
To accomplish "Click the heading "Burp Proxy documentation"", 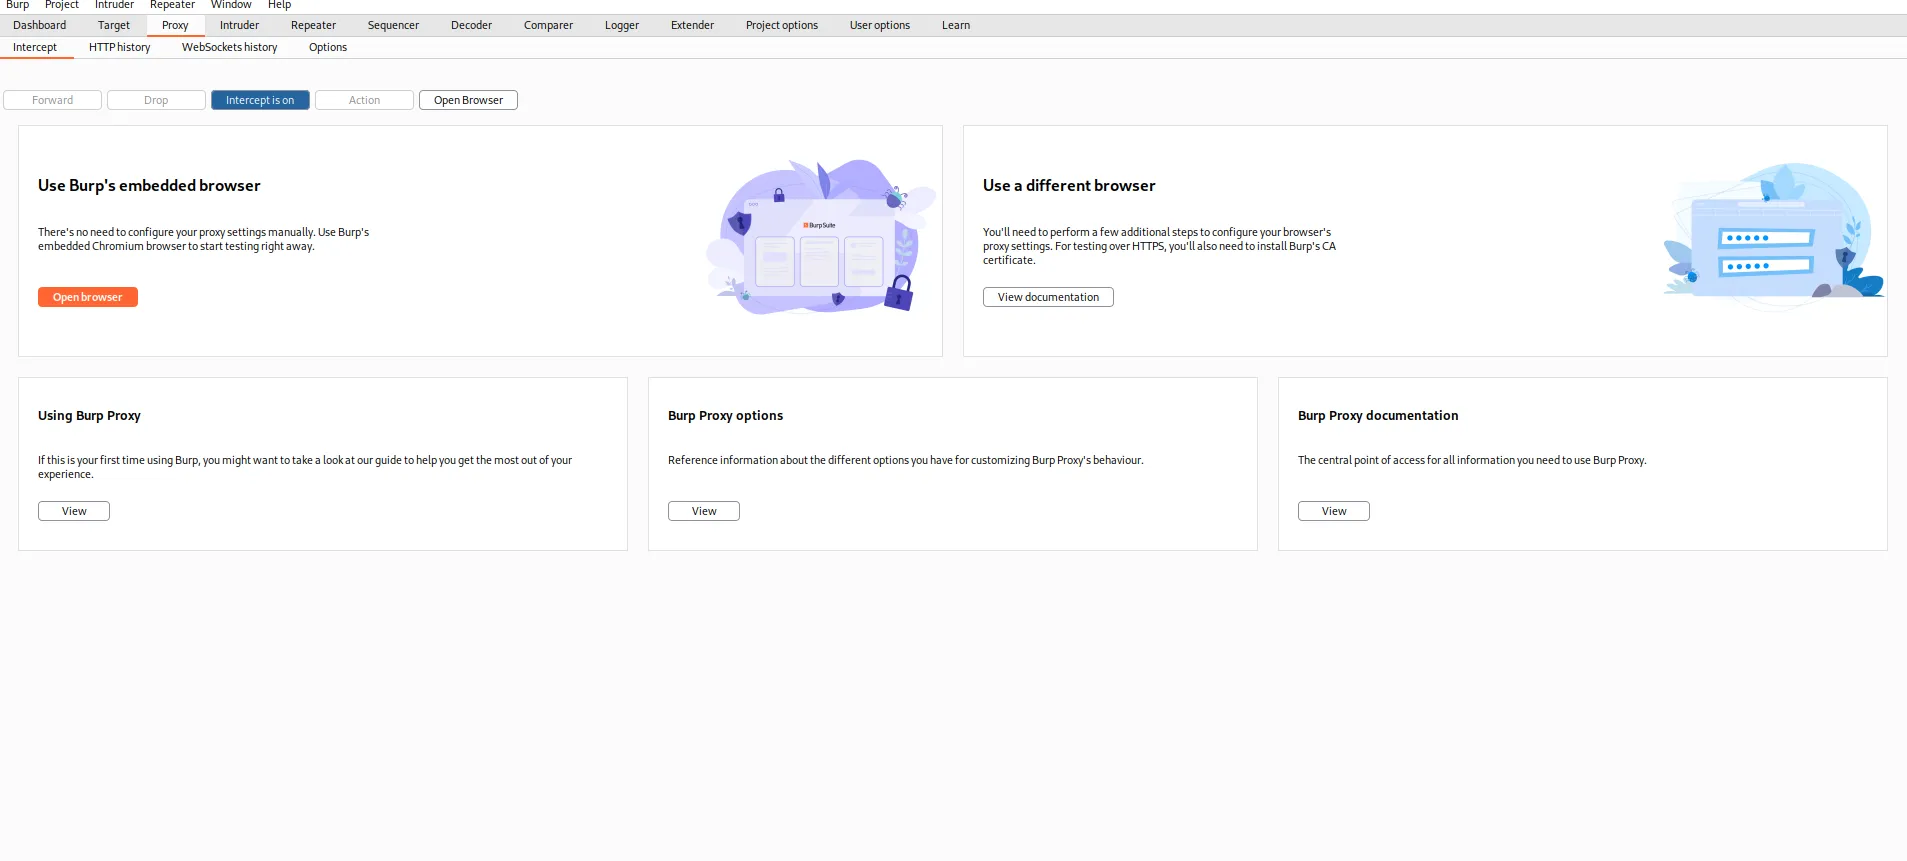I will [x=1378, y=415].
